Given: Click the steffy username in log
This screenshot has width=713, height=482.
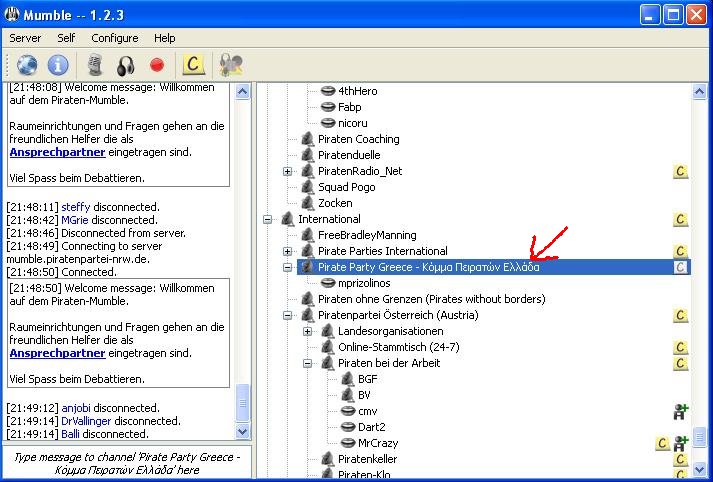Looking at the screenshot, I should pyautogui.click(x=75, y=207).
